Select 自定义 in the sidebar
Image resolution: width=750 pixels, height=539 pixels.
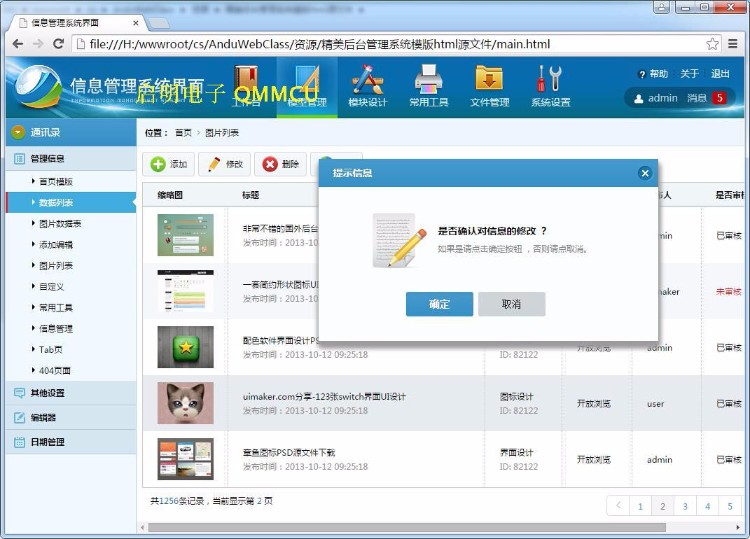pyautogui.click(x=51, y=287)
